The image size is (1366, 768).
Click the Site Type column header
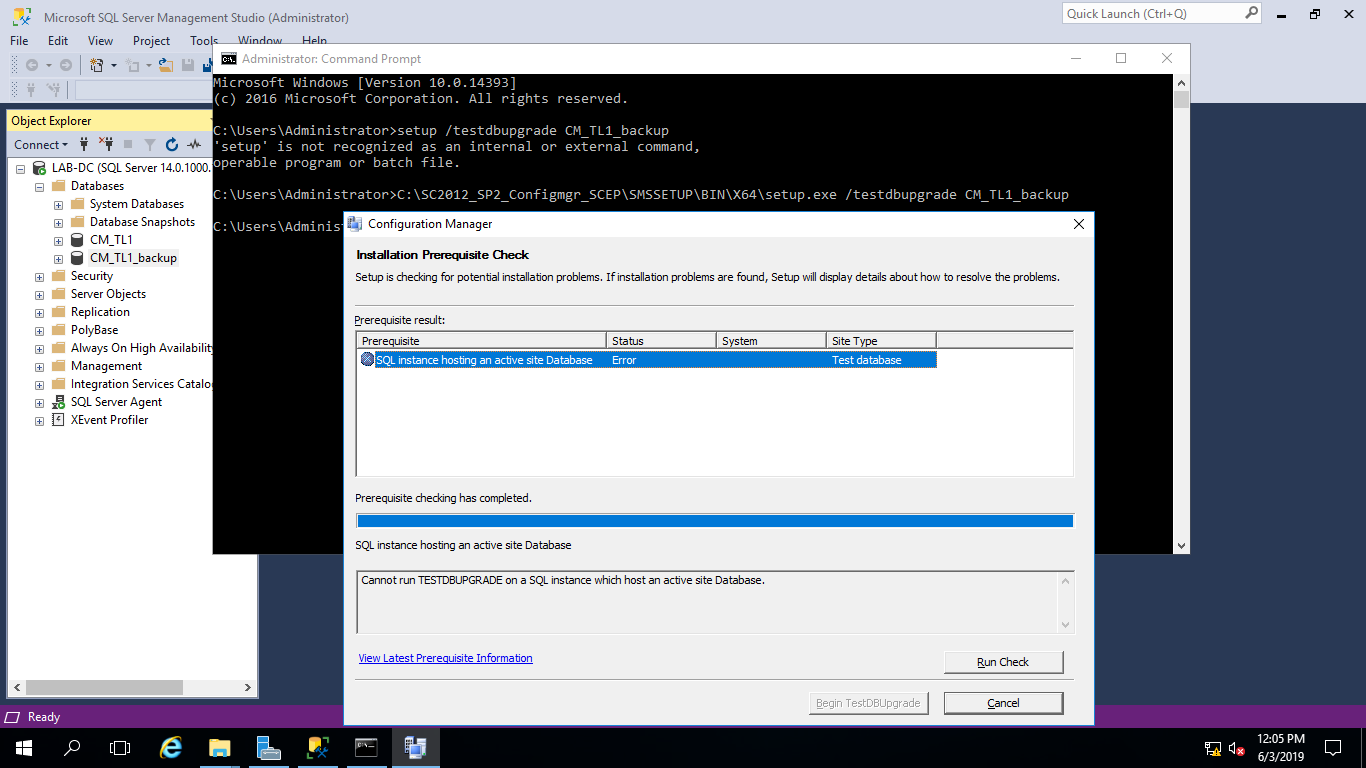(x=881, y=341)
